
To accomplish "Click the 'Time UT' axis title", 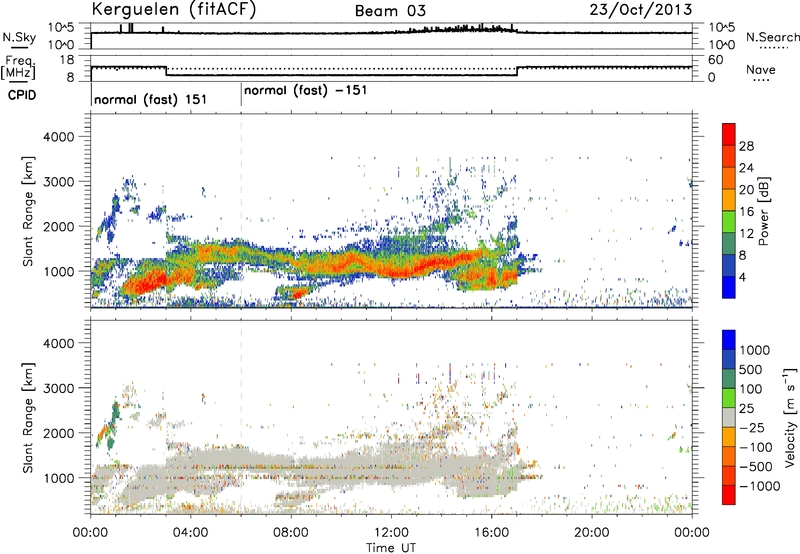I will (391, 548).
